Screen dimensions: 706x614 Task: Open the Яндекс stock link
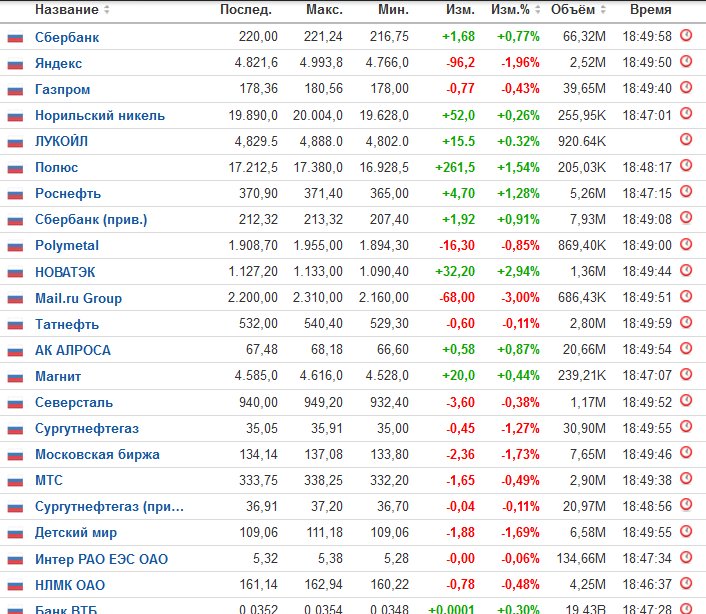(59, 63)
